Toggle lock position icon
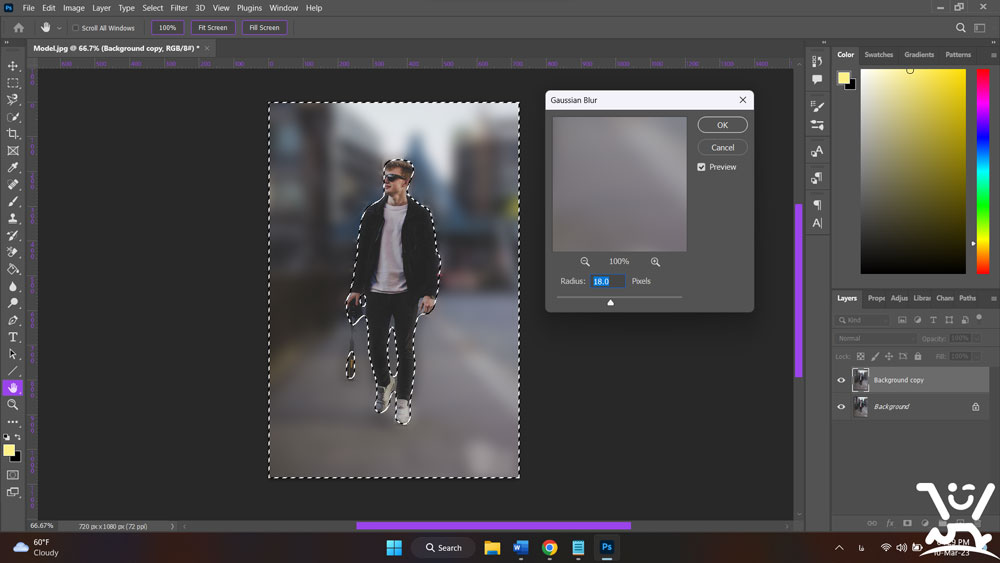 click(888, 356)
